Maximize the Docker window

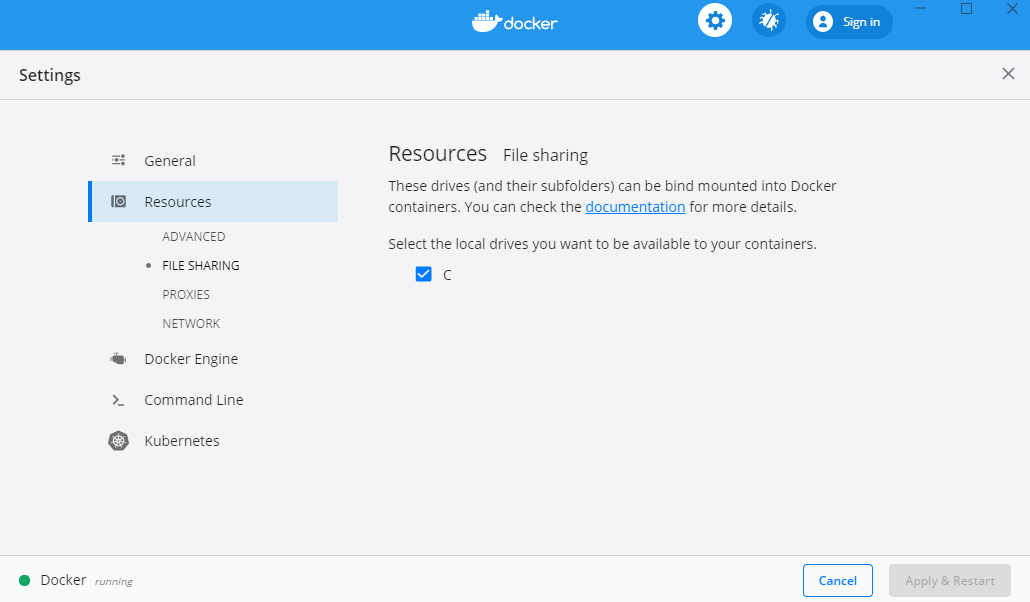coord(966,9)
